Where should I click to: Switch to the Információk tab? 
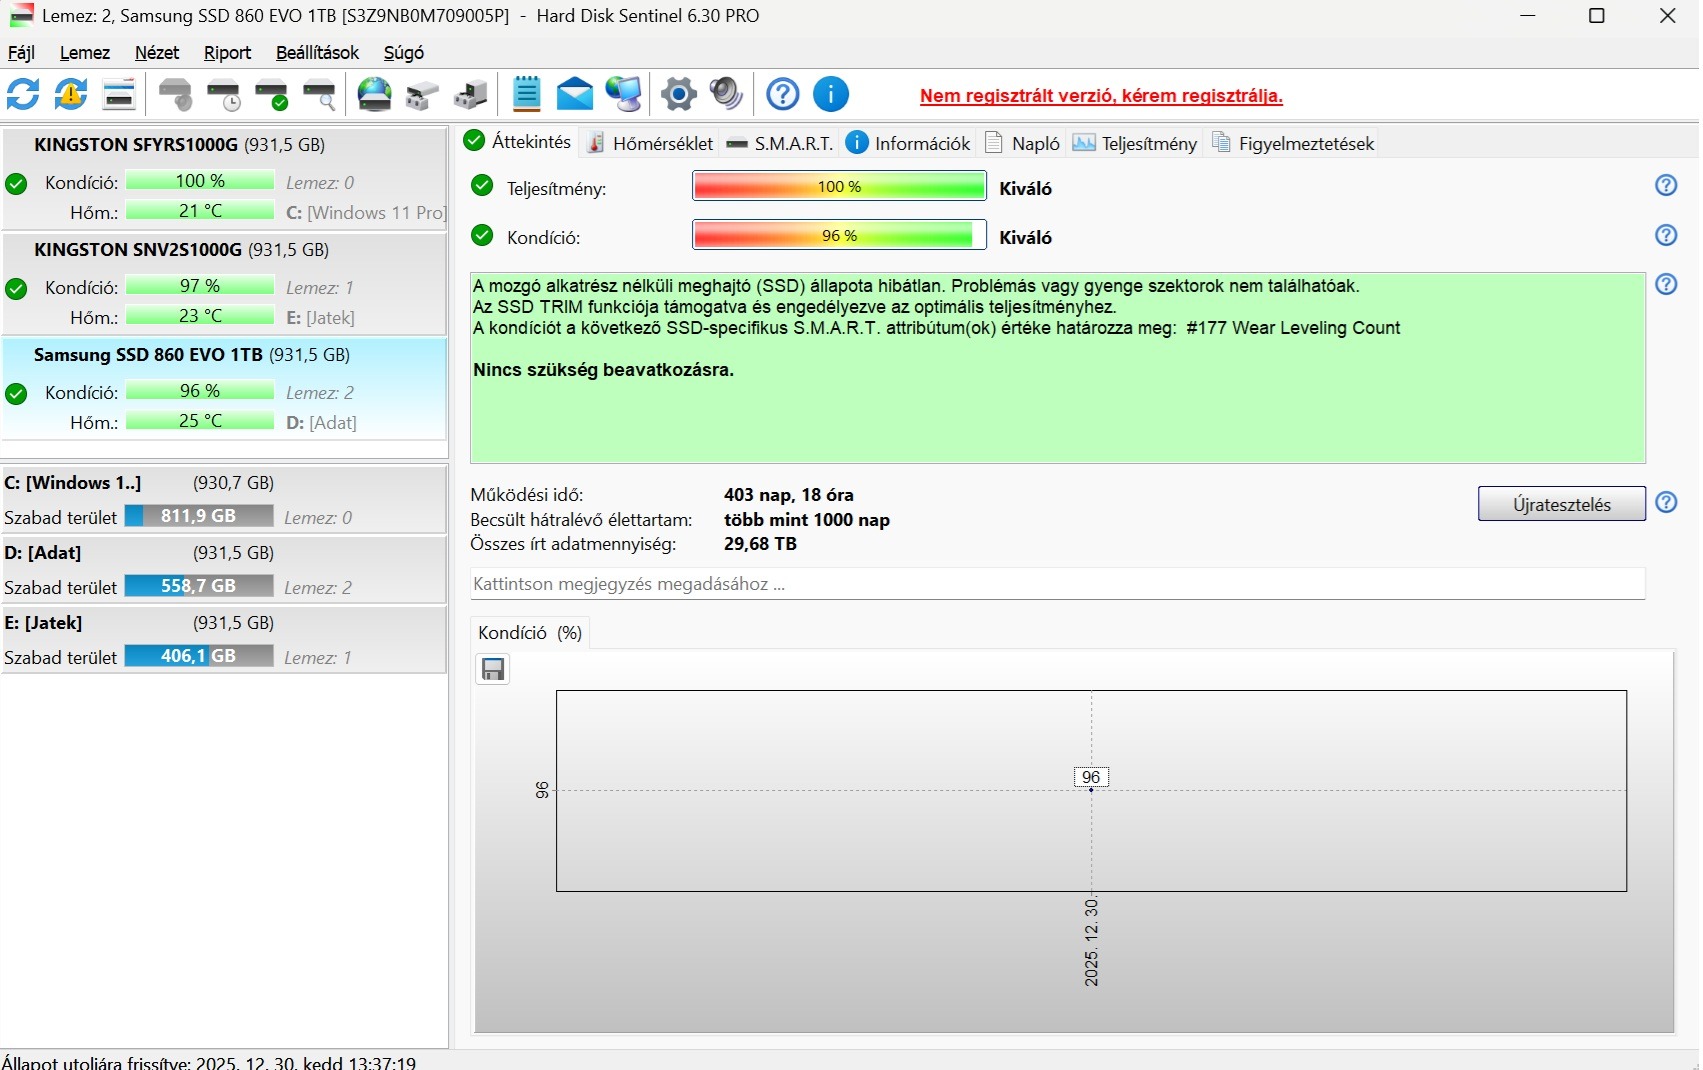[908, 143]
